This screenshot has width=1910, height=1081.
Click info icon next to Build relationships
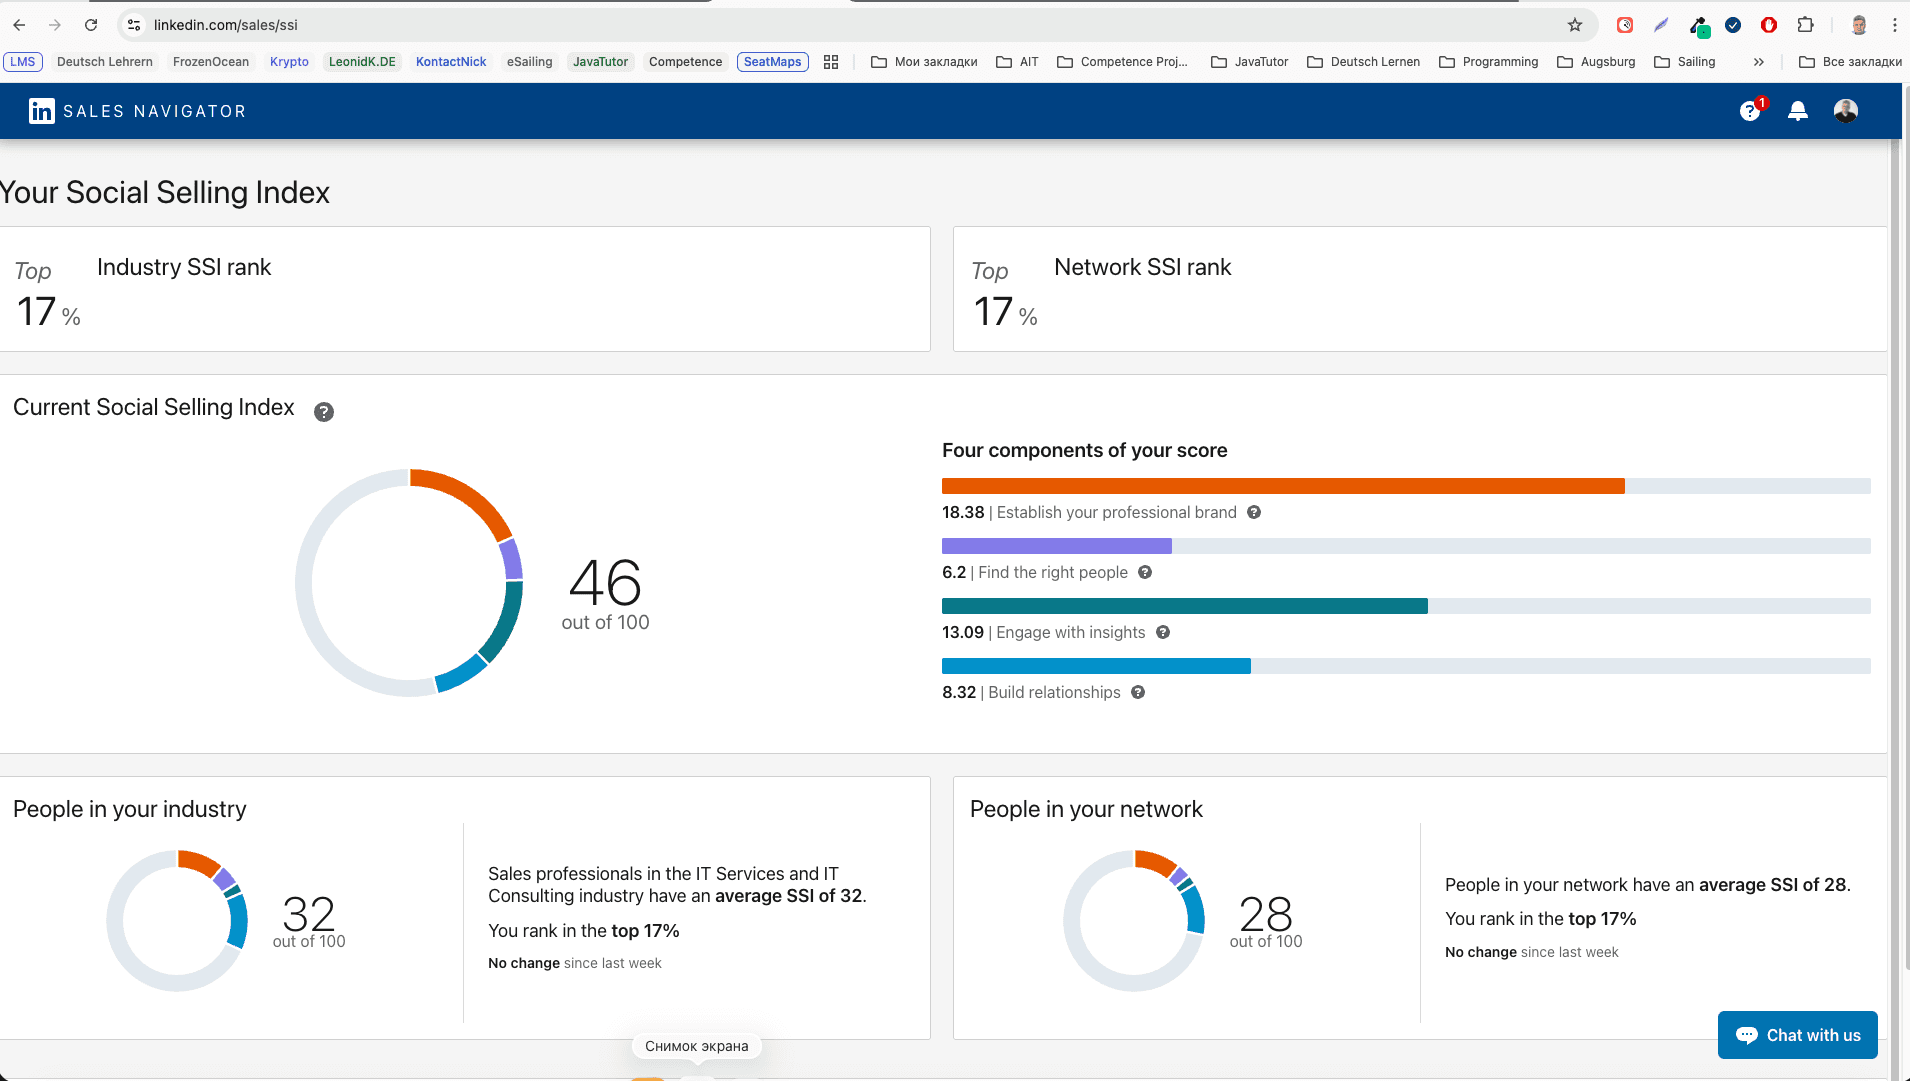[x=1138, y=692]
